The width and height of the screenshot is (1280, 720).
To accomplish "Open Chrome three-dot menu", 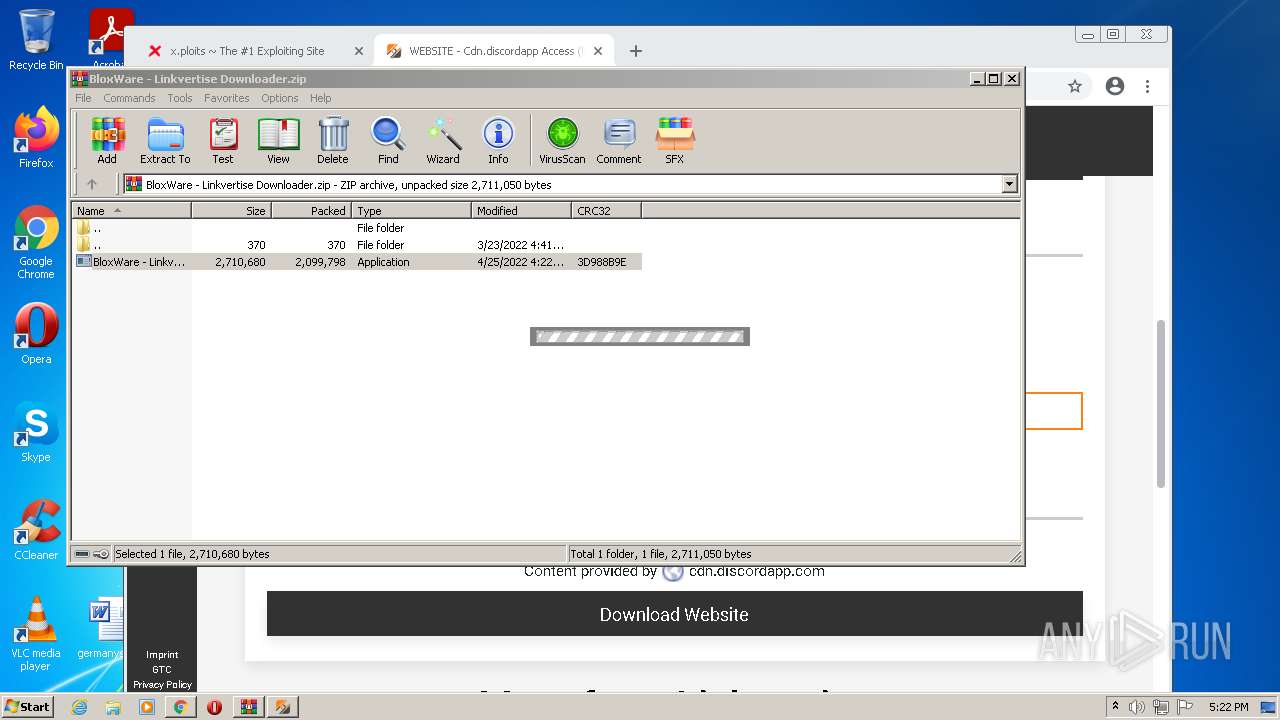I will click(x=1148, y=86).
